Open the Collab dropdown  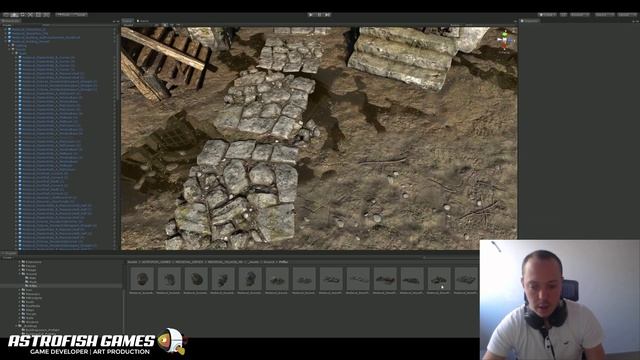pos(547,15)
